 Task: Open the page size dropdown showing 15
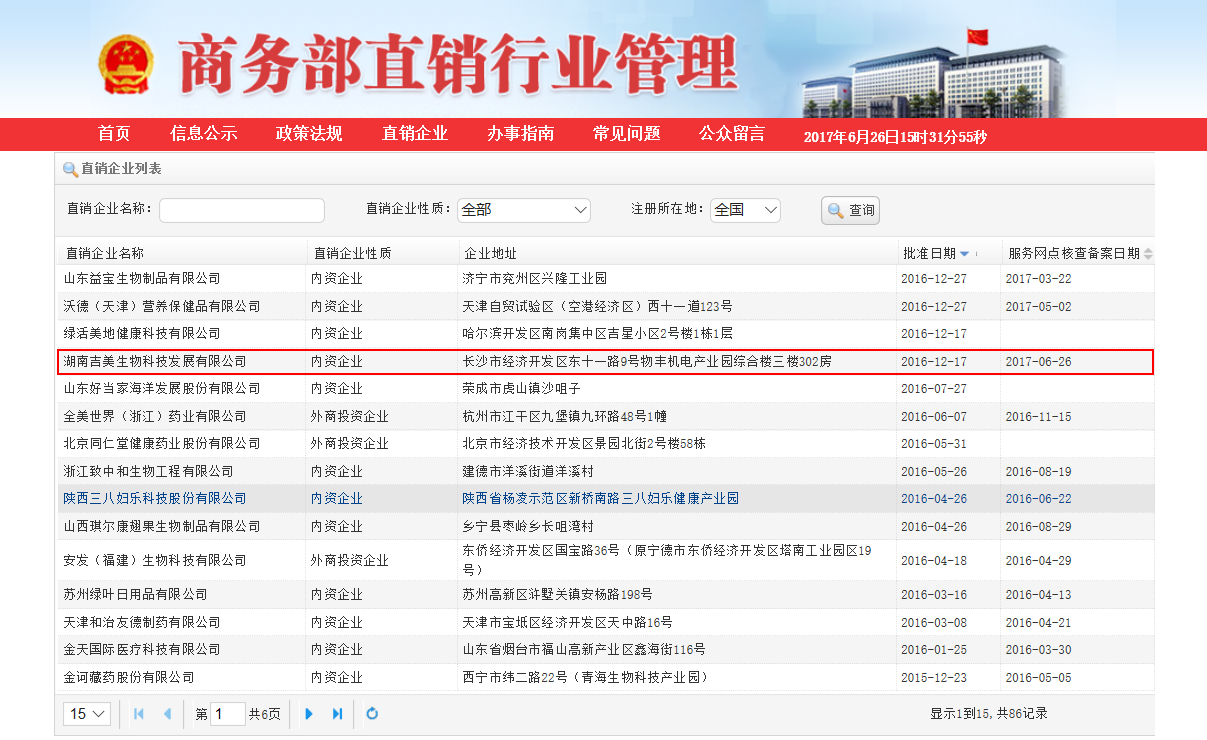tap(88, 714)
